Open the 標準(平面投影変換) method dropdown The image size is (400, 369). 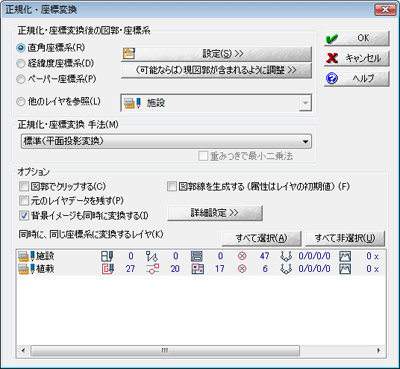click(x=166, y=141)
